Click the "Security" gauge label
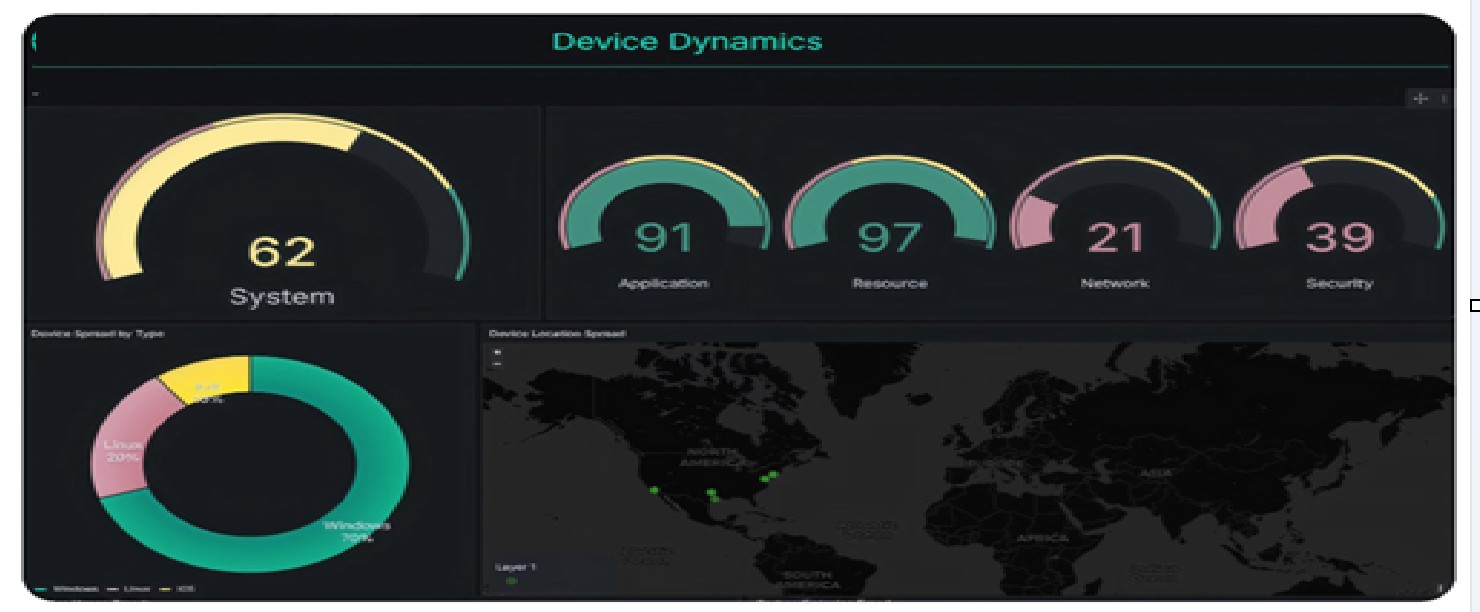 tap(1339, 283)
